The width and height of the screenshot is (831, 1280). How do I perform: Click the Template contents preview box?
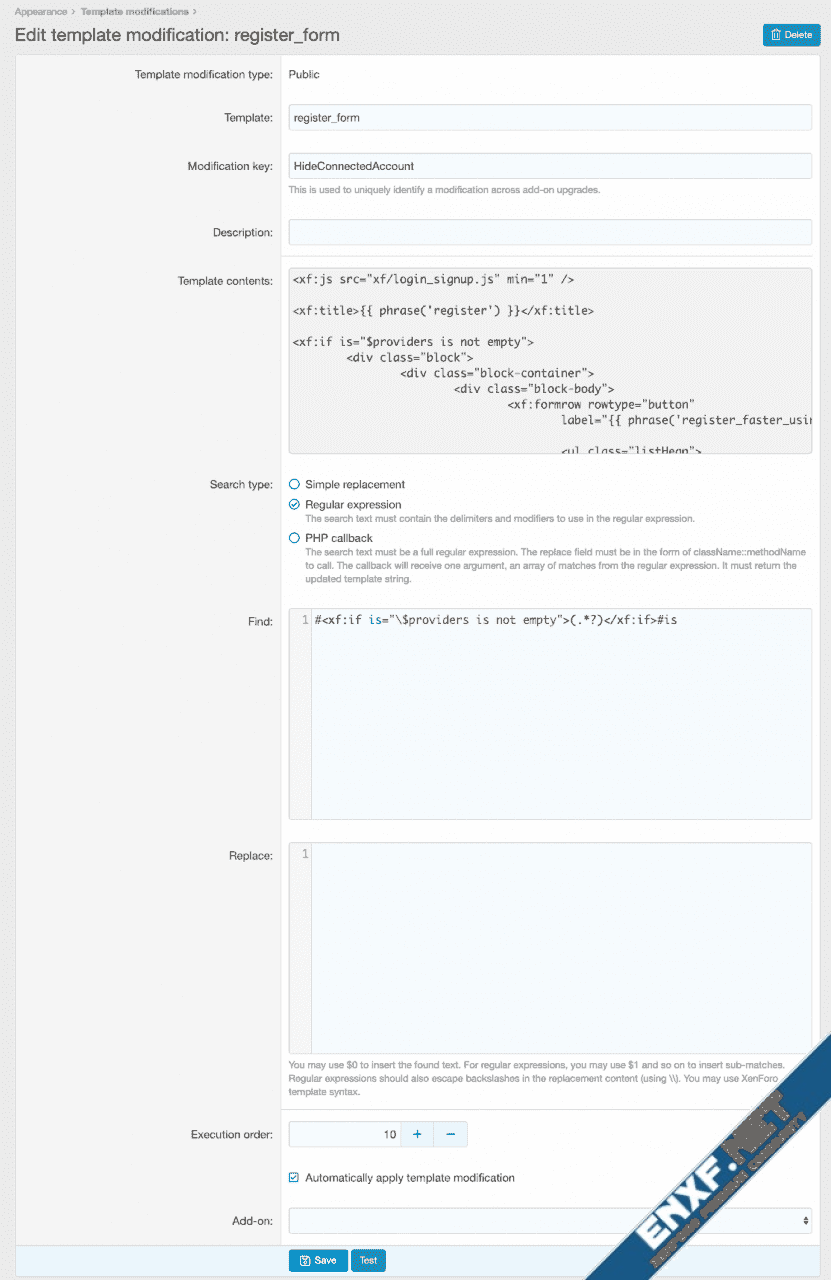point(549,361)
